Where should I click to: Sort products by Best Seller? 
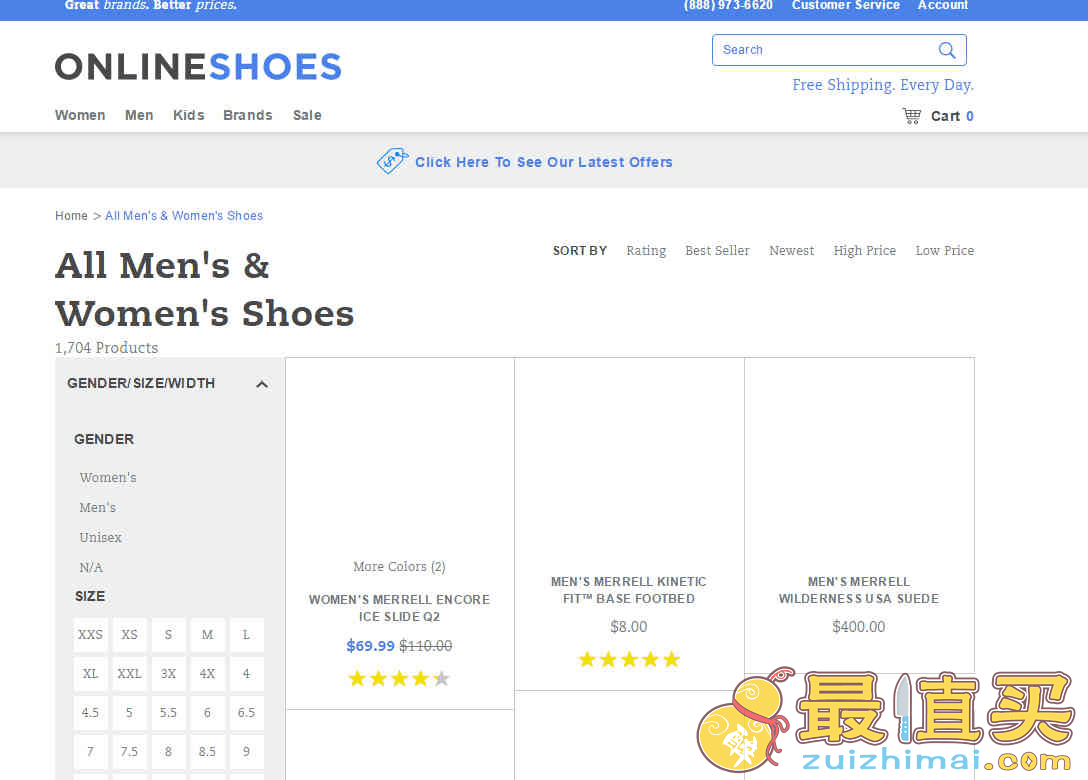[717, 251]
